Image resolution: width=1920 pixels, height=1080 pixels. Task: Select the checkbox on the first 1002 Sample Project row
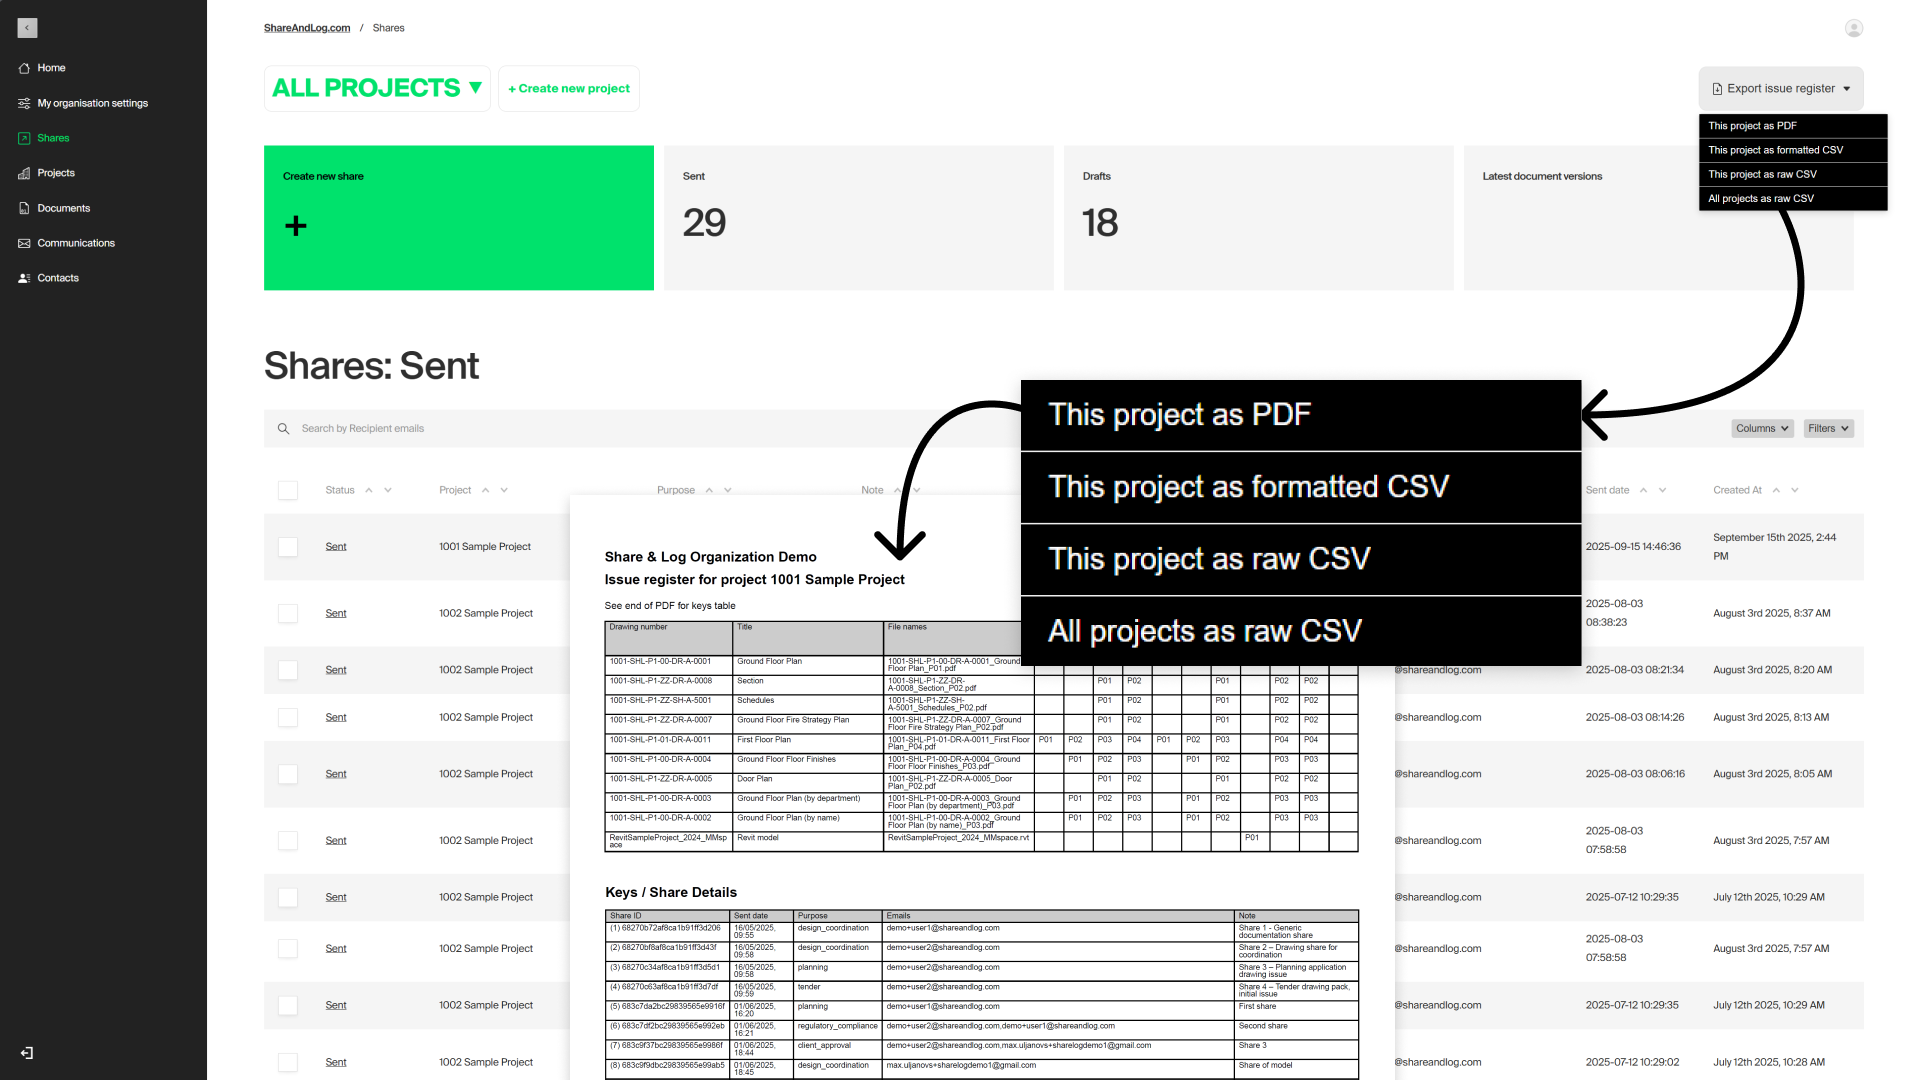(288, 613)
